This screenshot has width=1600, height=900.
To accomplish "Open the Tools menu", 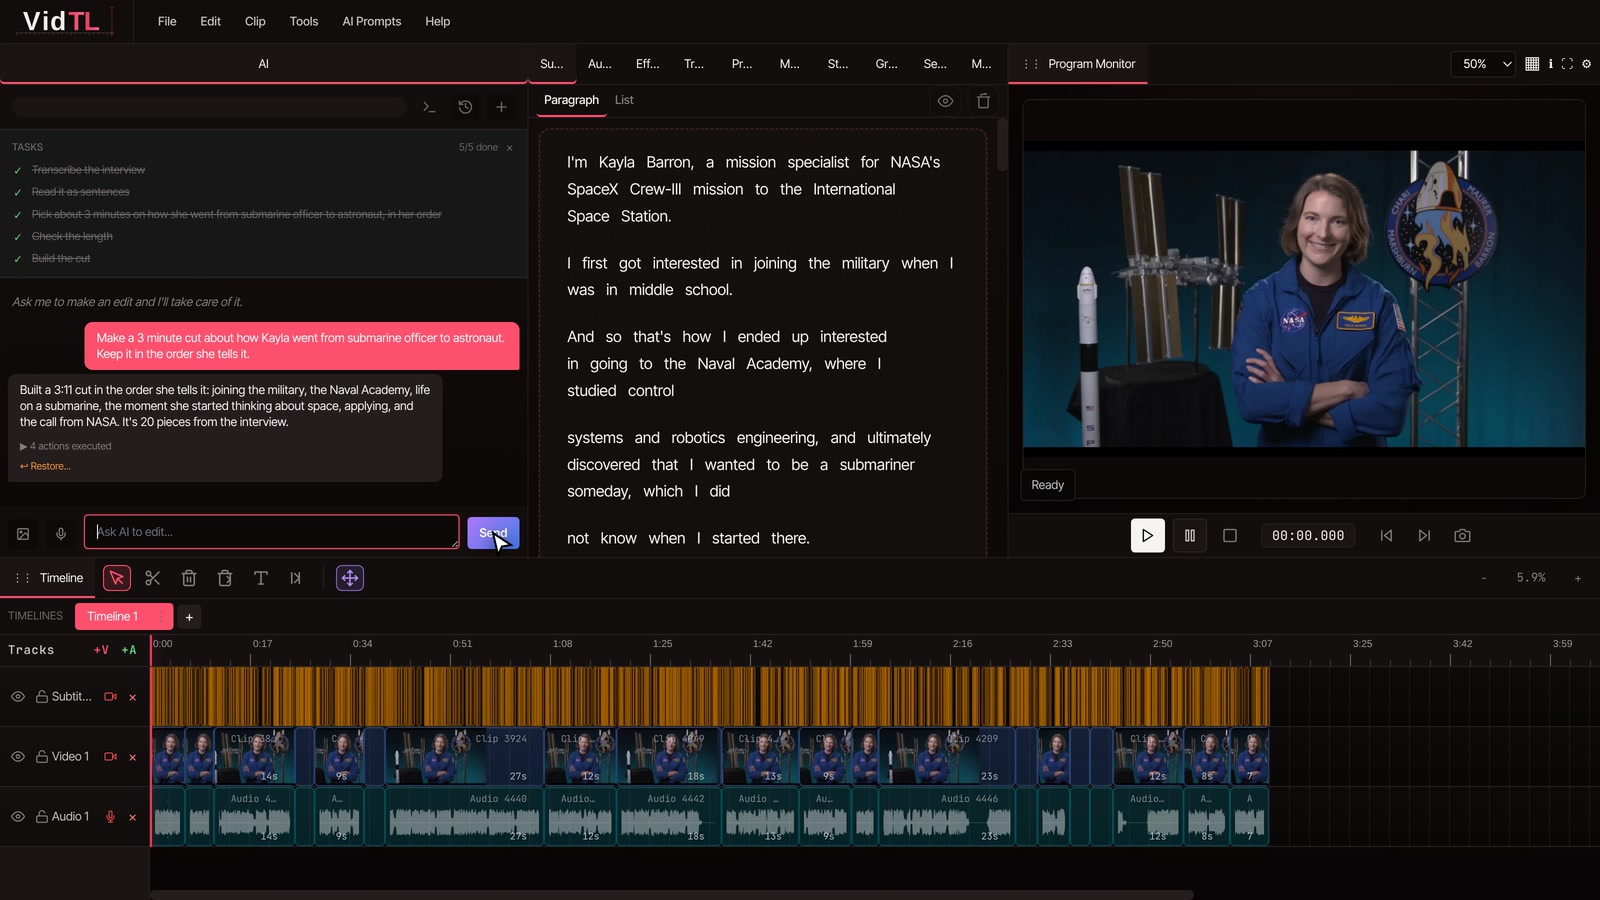I will click(x=304, y=21).
